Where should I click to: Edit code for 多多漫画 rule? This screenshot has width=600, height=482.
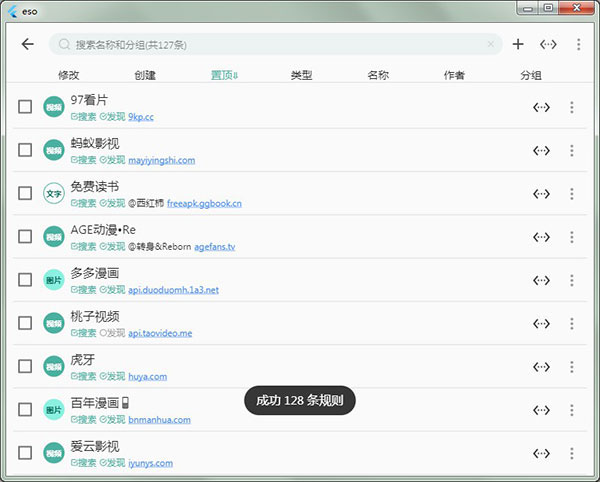[541, 280]
